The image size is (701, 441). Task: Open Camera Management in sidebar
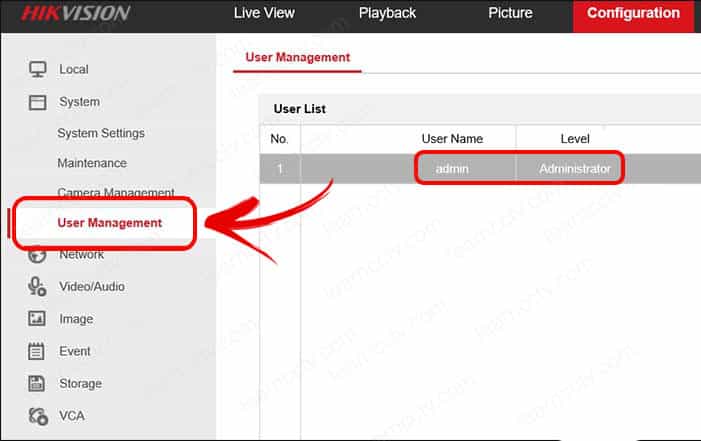click(116, 192)
